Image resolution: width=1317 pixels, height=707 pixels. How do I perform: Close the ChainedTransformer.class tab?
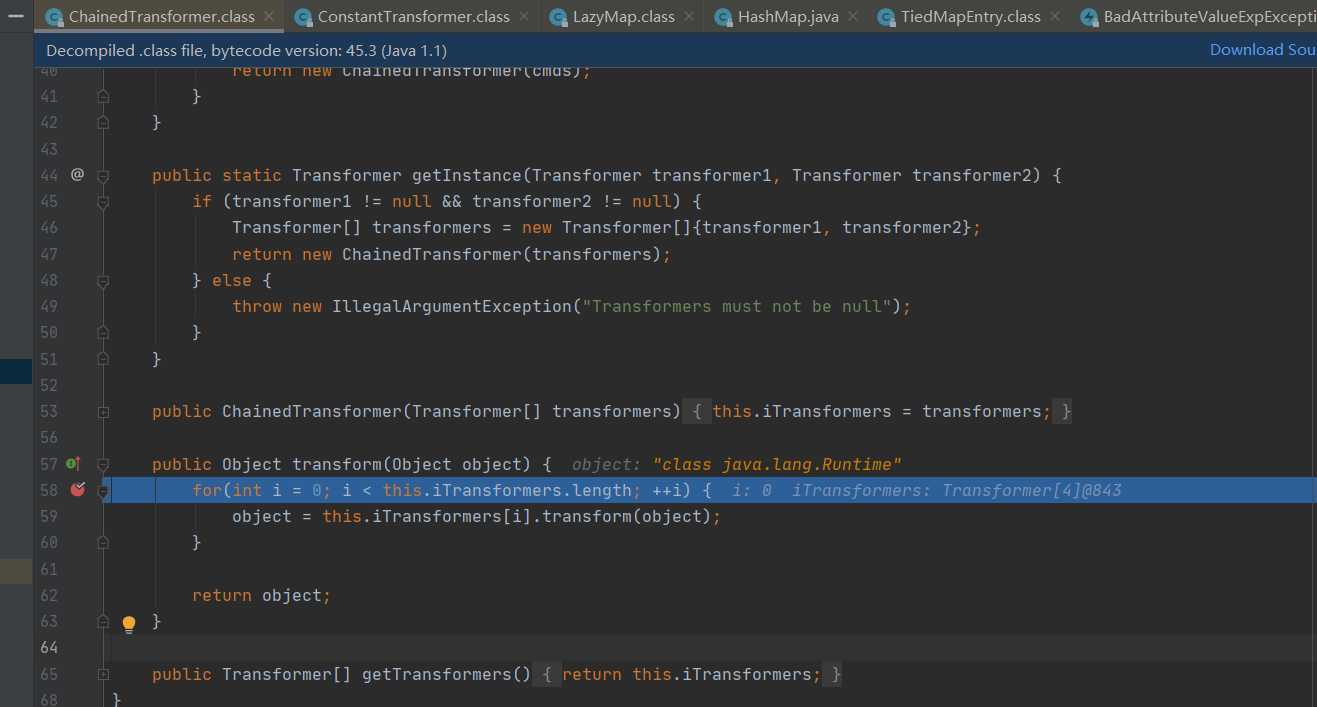pos(269,17)
